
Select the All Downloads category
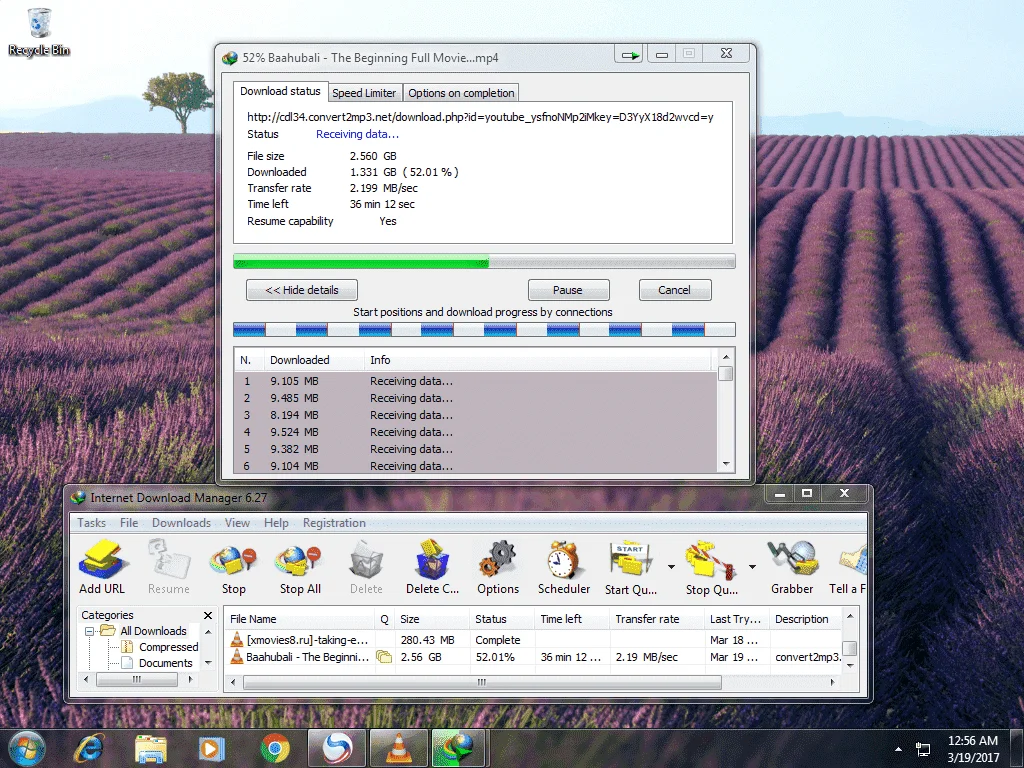[153, 631]
